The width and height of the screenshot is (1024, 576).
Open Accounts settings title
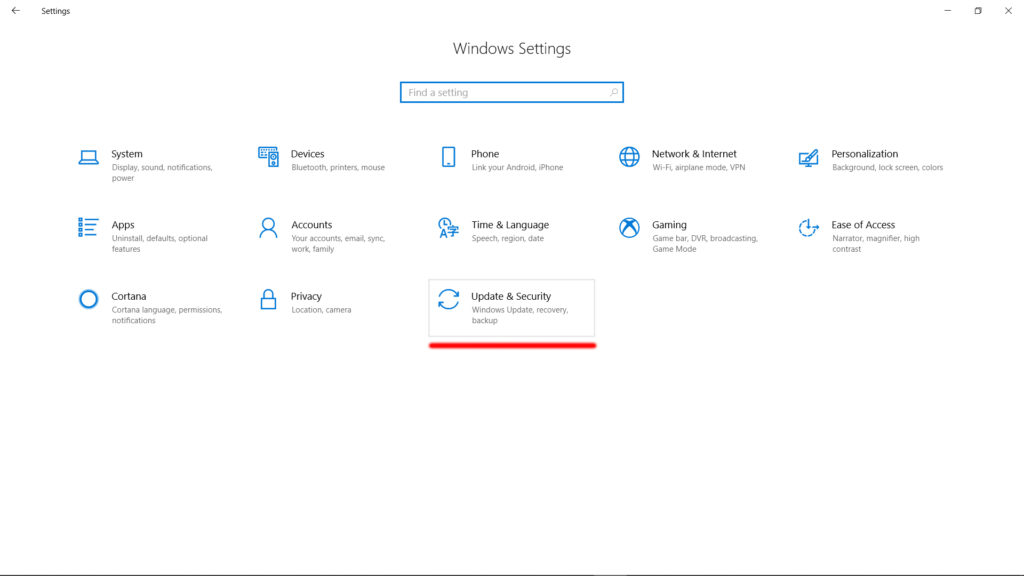tap(312, 225)
